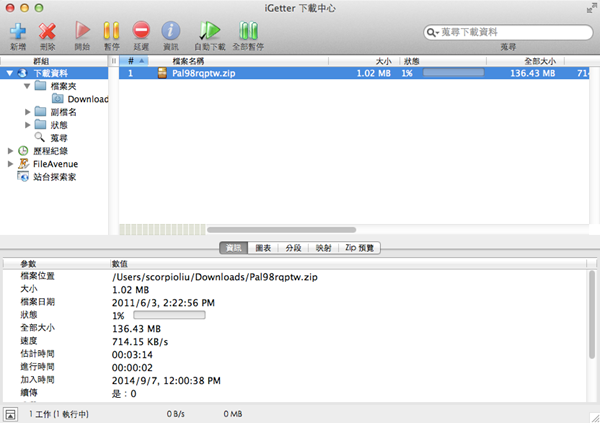This screenshot has height=423, width=600.
Task: Switch to the 分段 tab
Action: (x=293, y=247)
